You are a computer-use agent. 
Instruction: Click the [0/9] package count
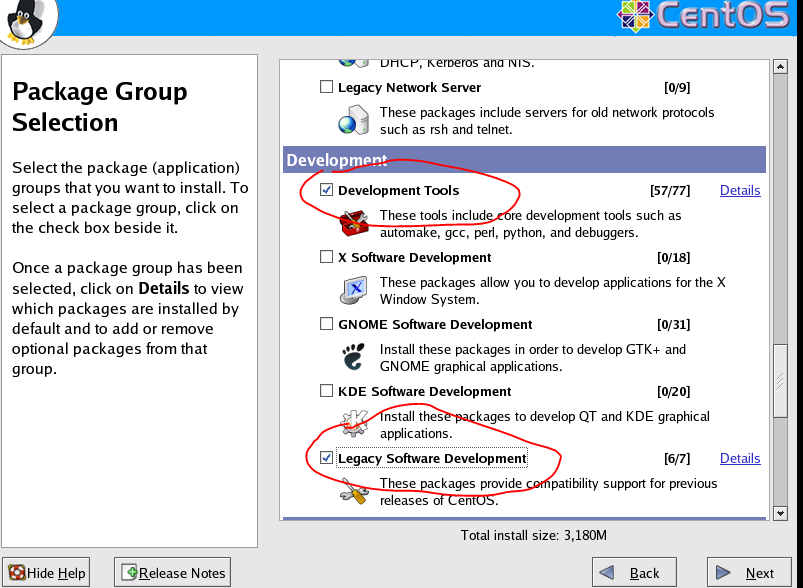coord(677,88)
